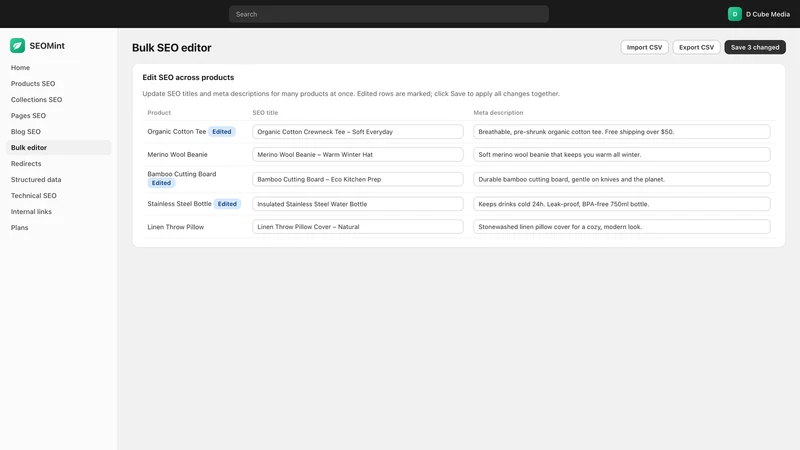Click the Product column header
Viewport: 800px width, 450px height.
[x=159, y=113]
